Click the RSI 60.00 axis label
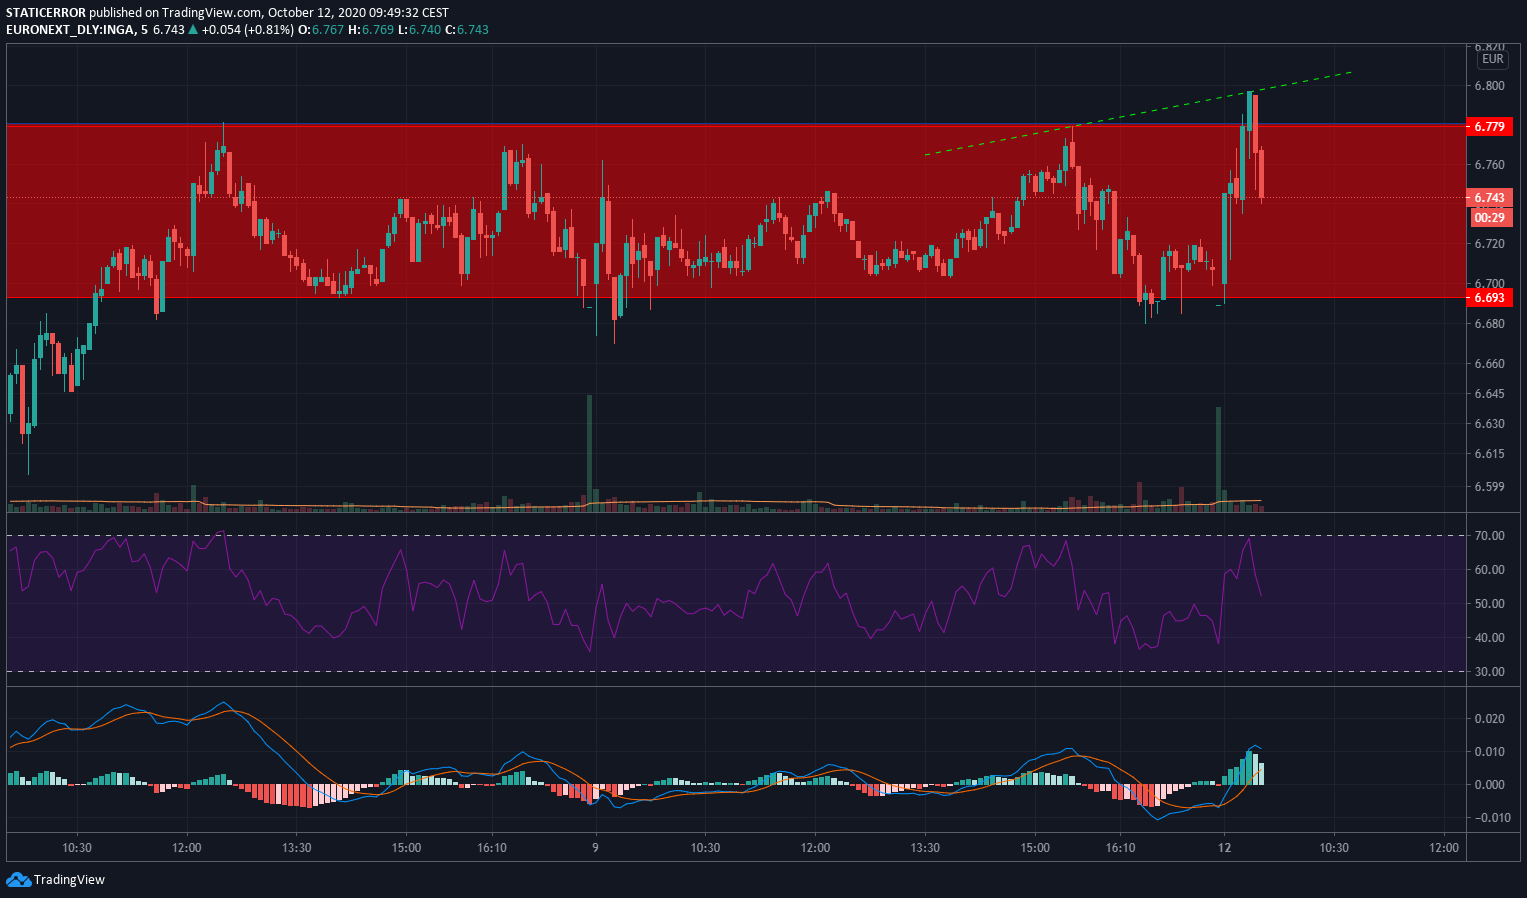Screen dimensions: 1527x898 tap(1489, 570)
